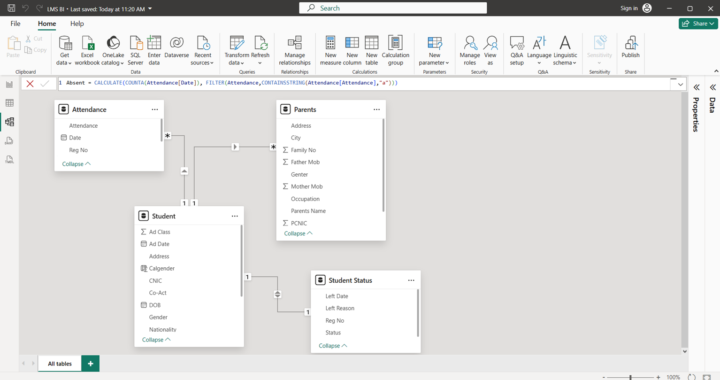Click the Share button
This screenshot has width=720, height=380.
(x=698, y=23)
